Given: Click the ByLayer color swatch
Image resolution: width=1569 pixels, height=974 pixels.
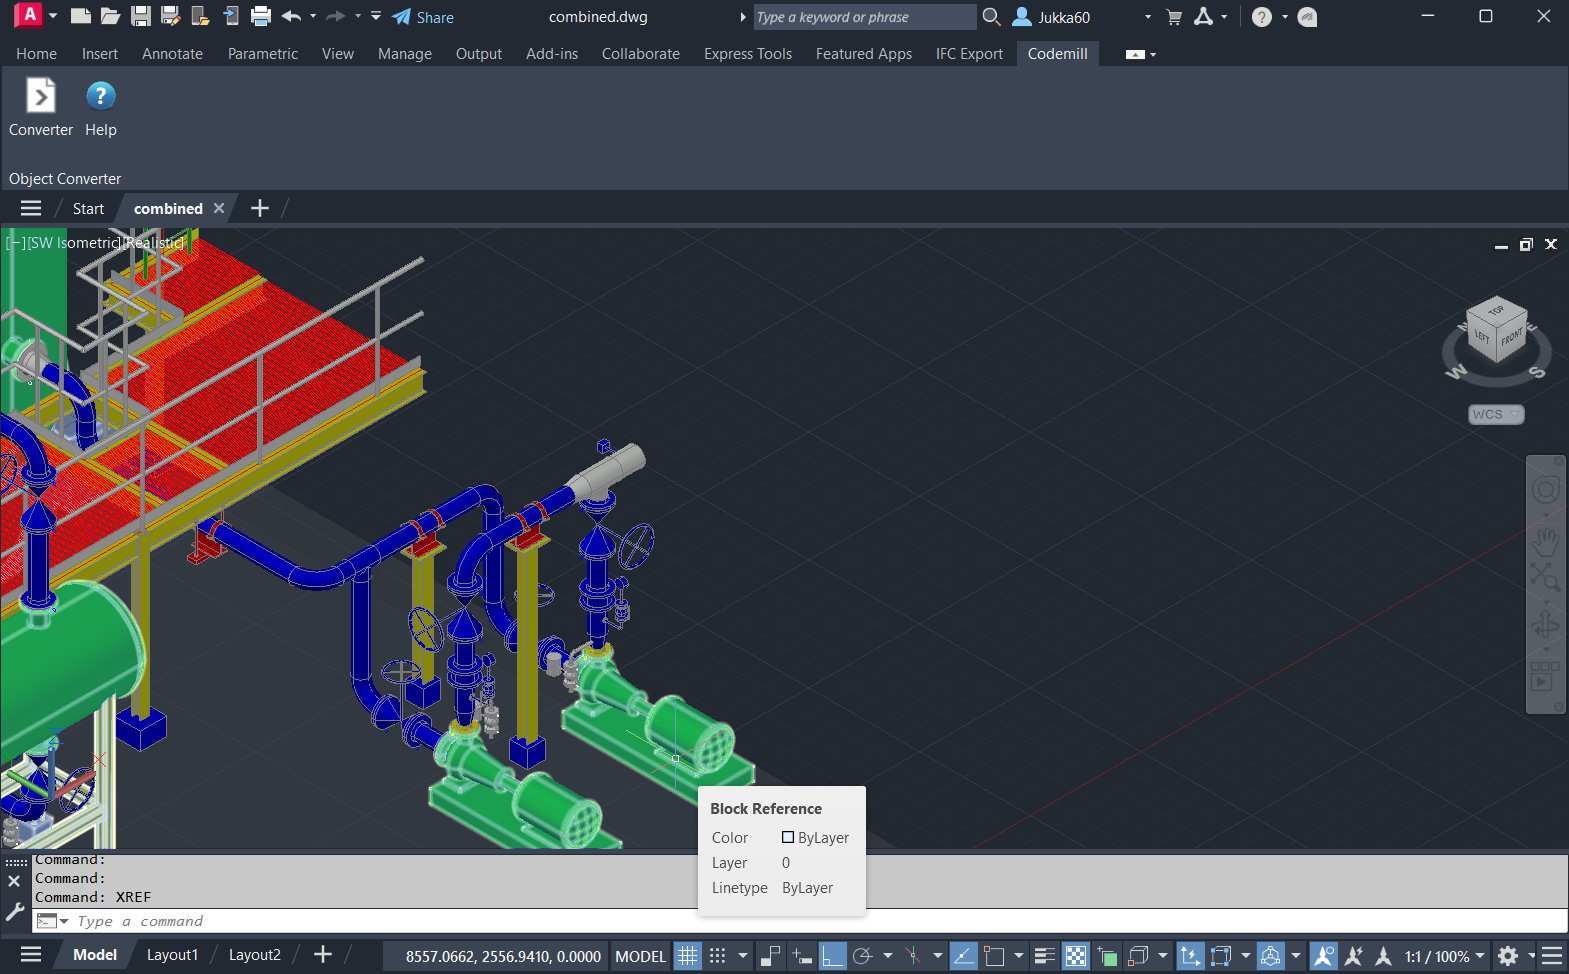Looking at the screenshot, I should 788,838.
